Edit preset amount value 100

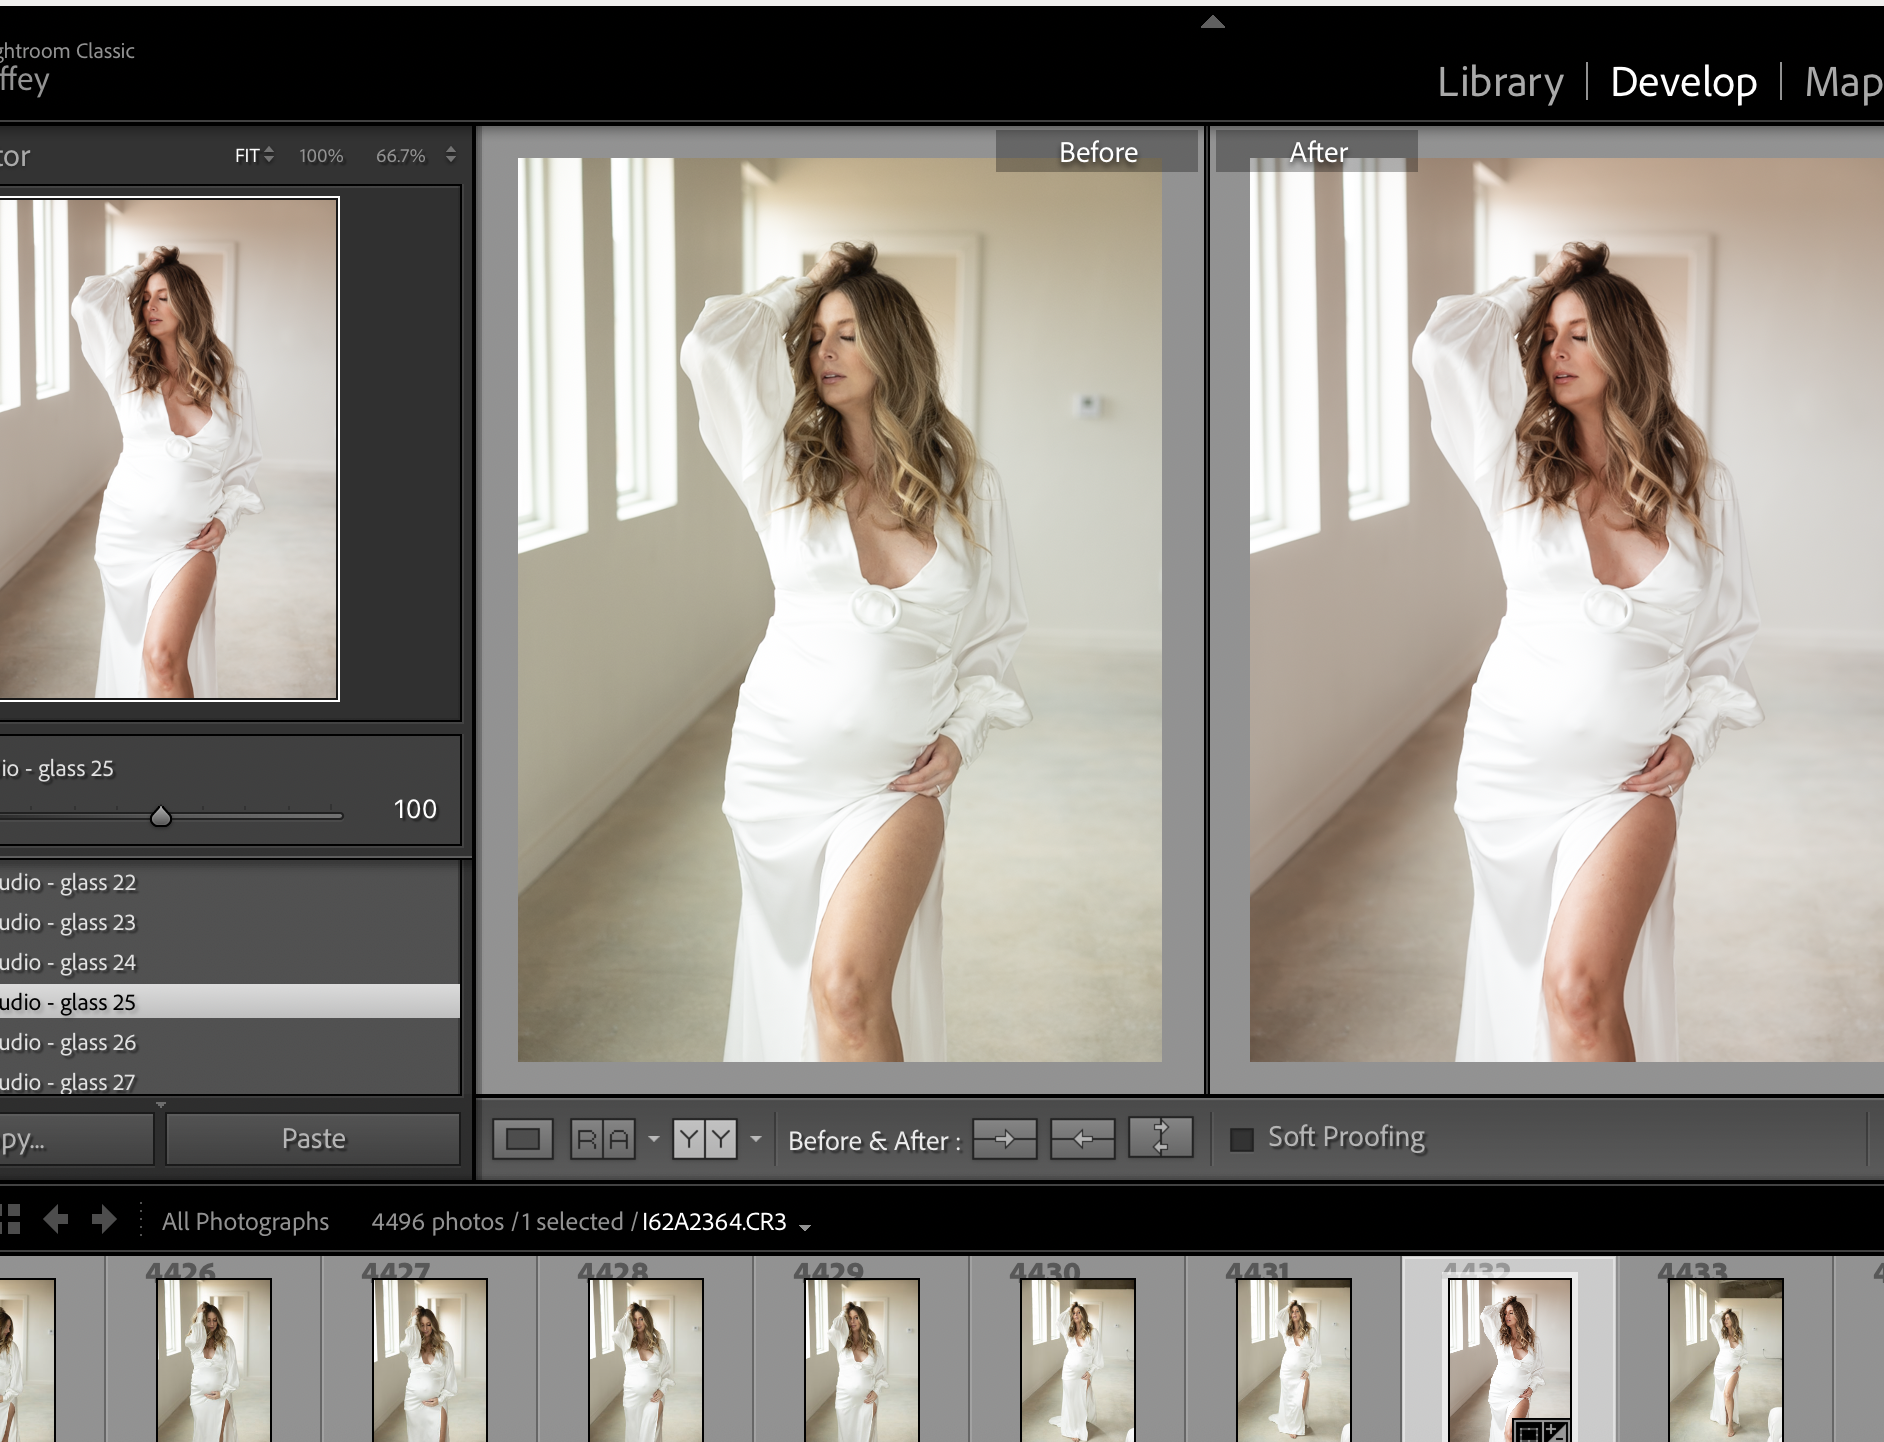[415, 809]
